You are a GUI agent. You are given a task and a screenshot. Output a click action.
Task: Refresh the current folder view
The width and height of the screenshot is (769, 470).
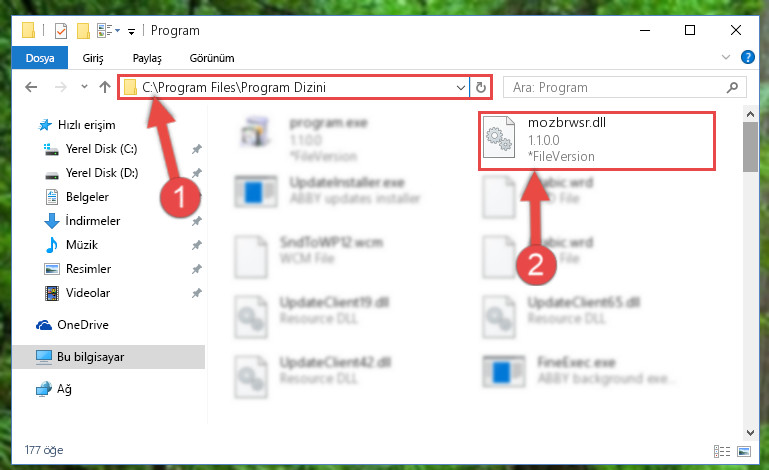click(x=481, y=87)
